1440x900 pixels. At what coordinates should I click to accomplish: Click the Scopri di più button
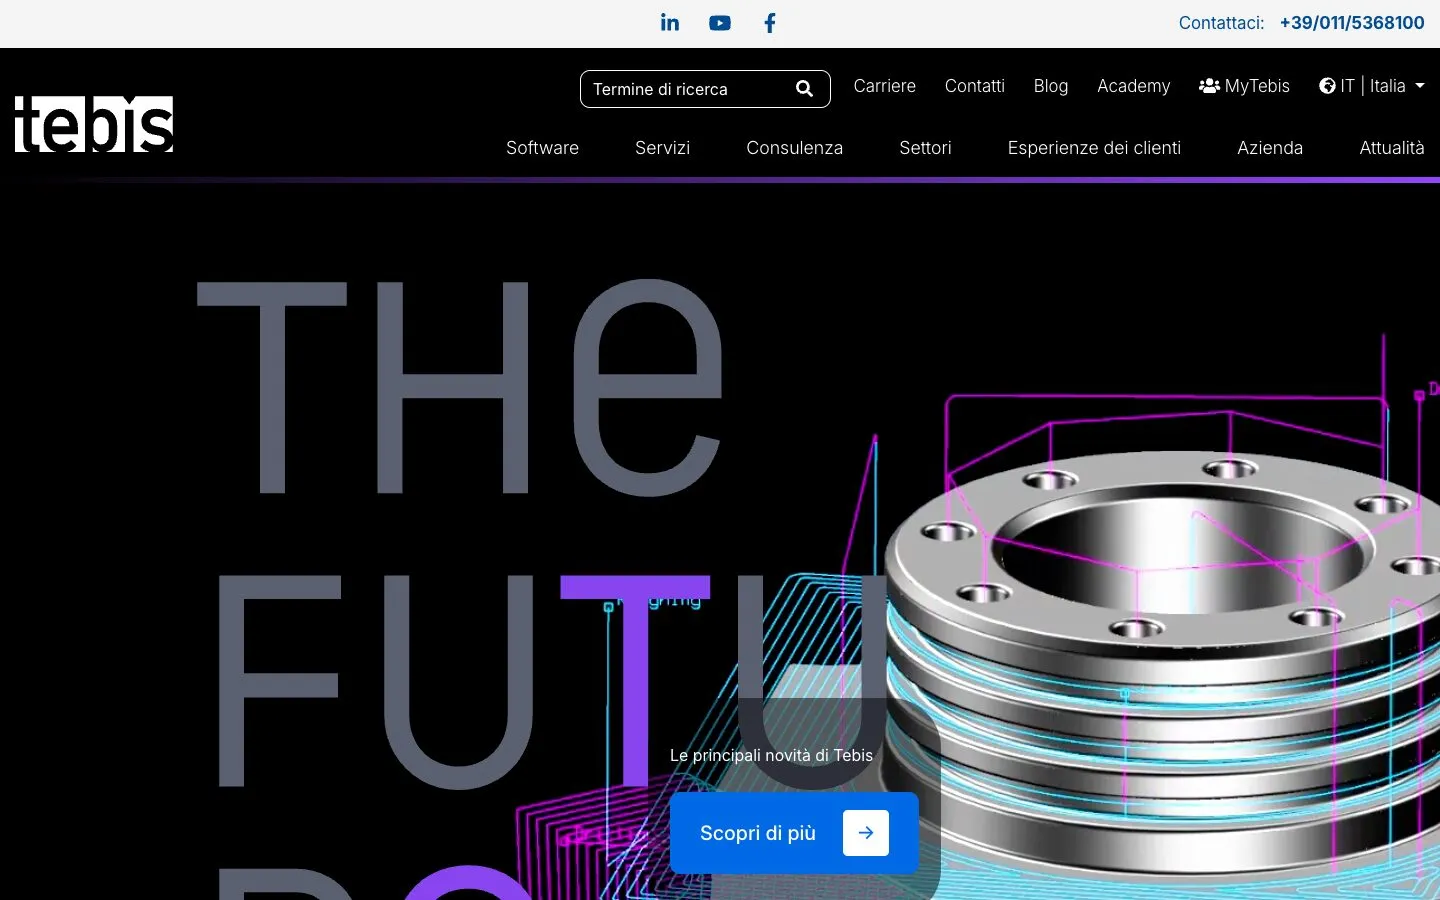[x=794, y=833]
